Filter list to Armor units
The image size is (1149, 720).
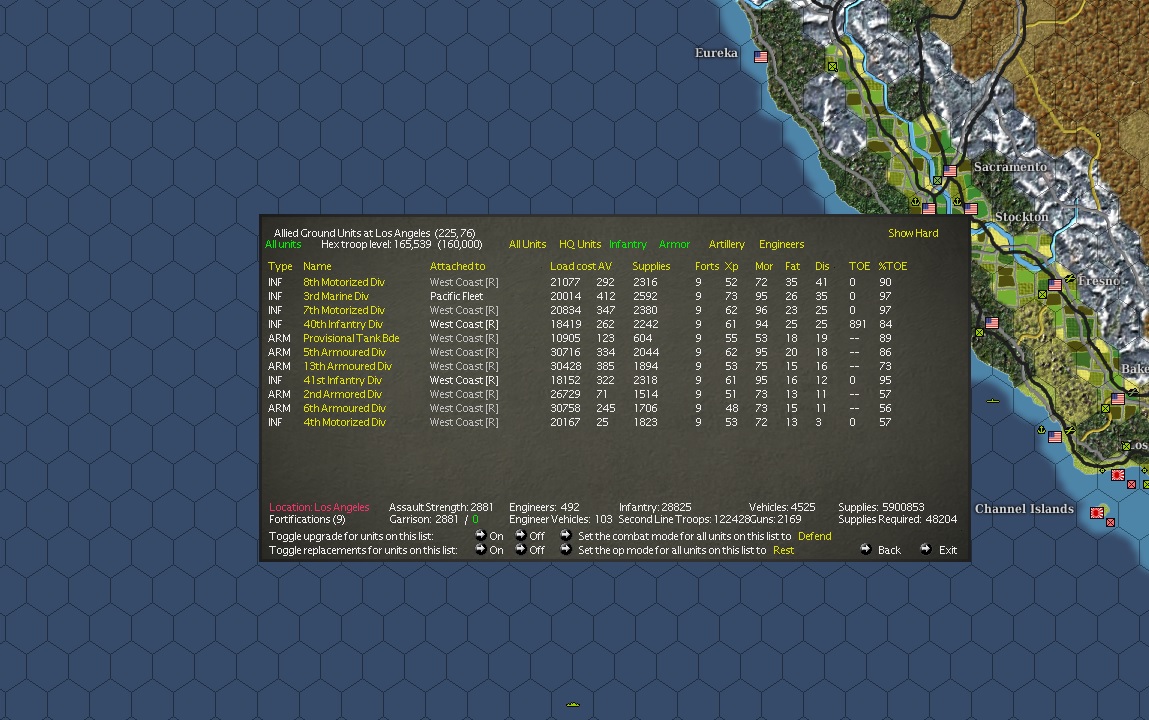point(674,244)
